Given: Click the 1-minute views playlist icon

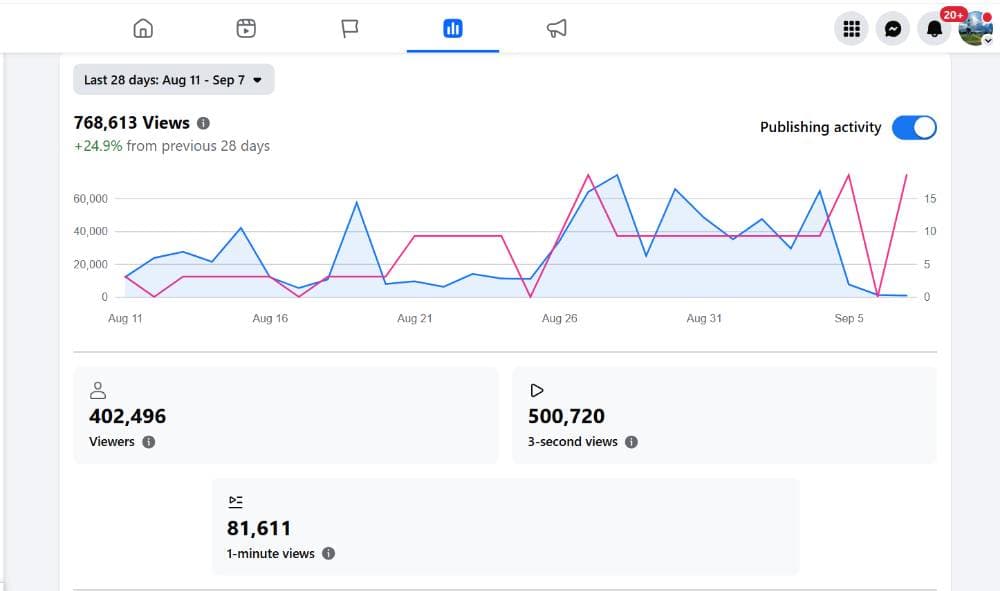Looking at the screenshot, I should pyautogui.click(x=235, y=502).
